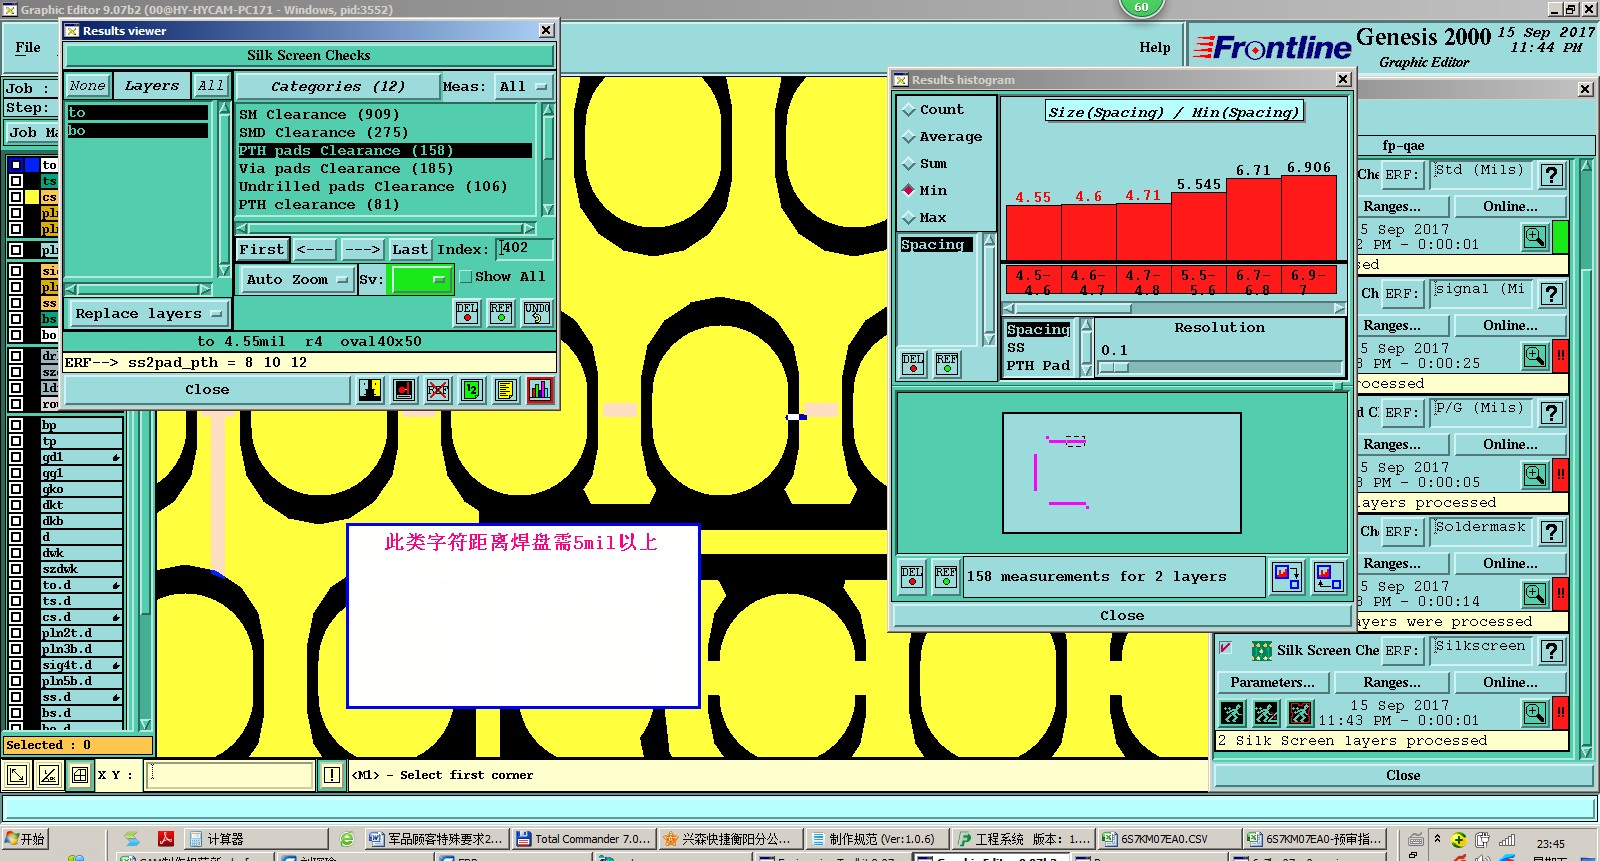The width and height of the screenshot is (1600, 861).
Task: Click Last navigation button
Action: (x=410, y=249)
